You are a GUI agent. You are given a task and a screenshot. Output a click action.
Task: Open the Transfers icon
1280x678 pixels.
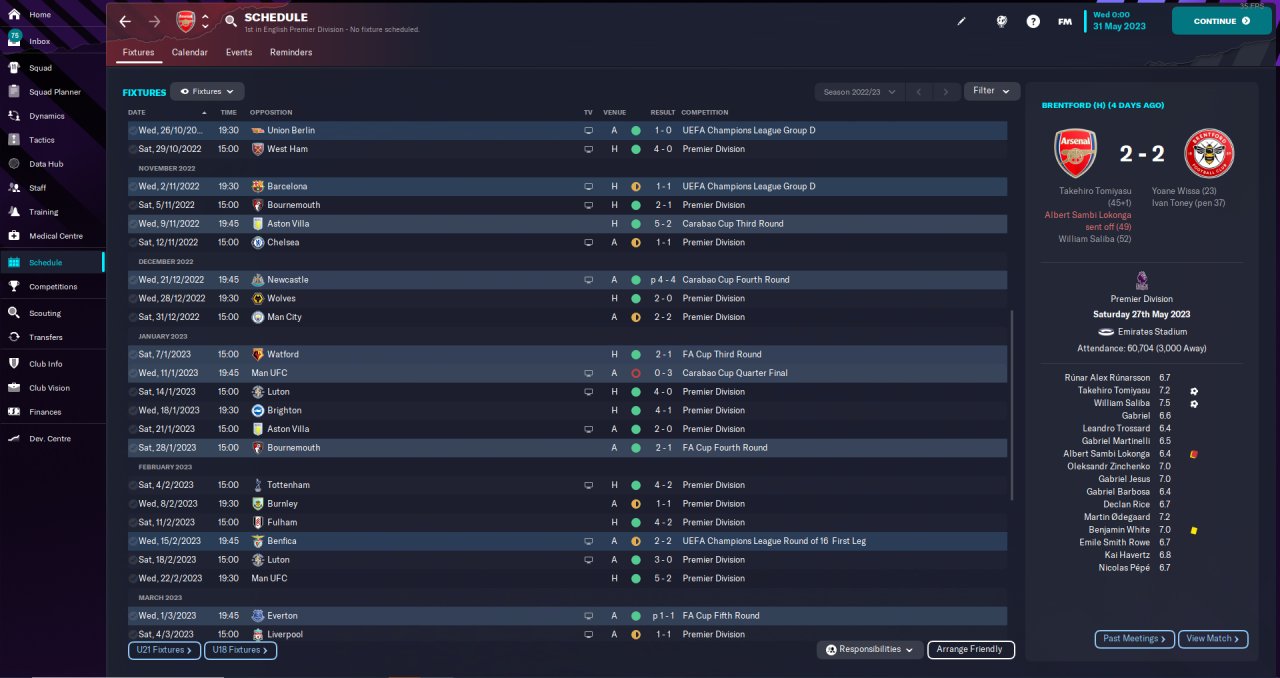[14, 337]
